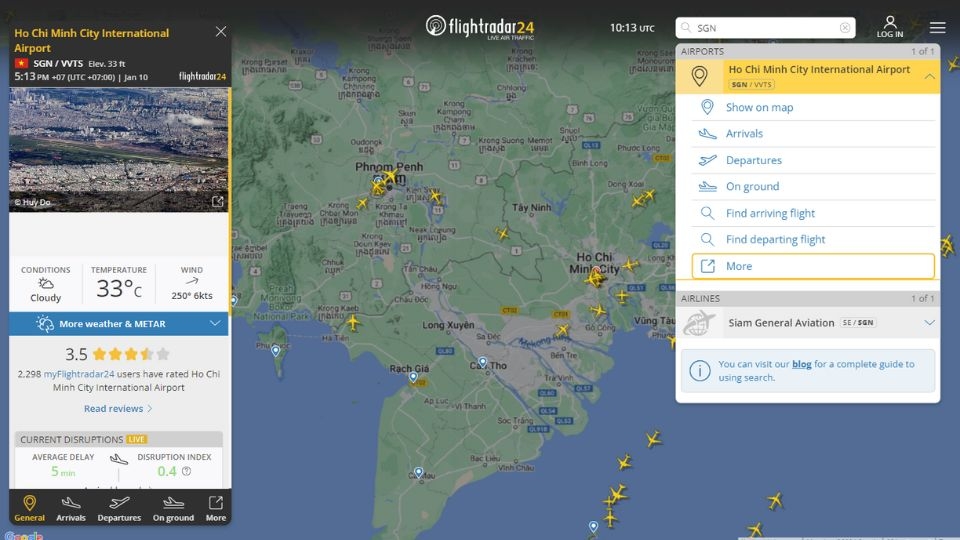Switch to the Arrivals tab in bottom bar
This screenshot has width=960, height=540.
click(71, 508)
